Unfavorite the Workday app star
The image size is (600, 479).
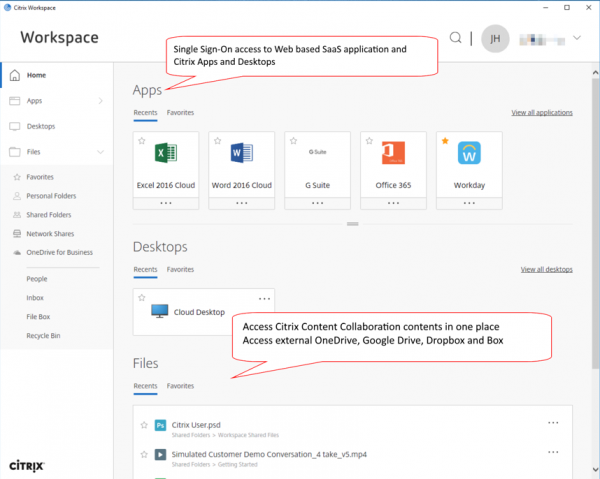(445, 140)
